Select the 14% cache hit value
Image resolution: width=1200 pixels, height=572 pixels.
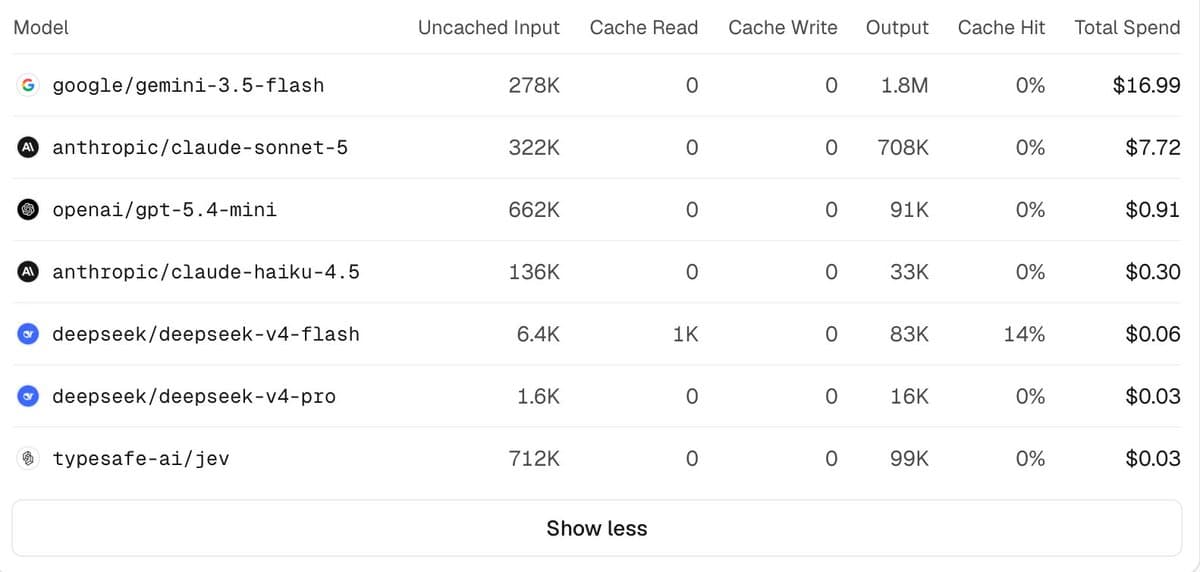1024,334
